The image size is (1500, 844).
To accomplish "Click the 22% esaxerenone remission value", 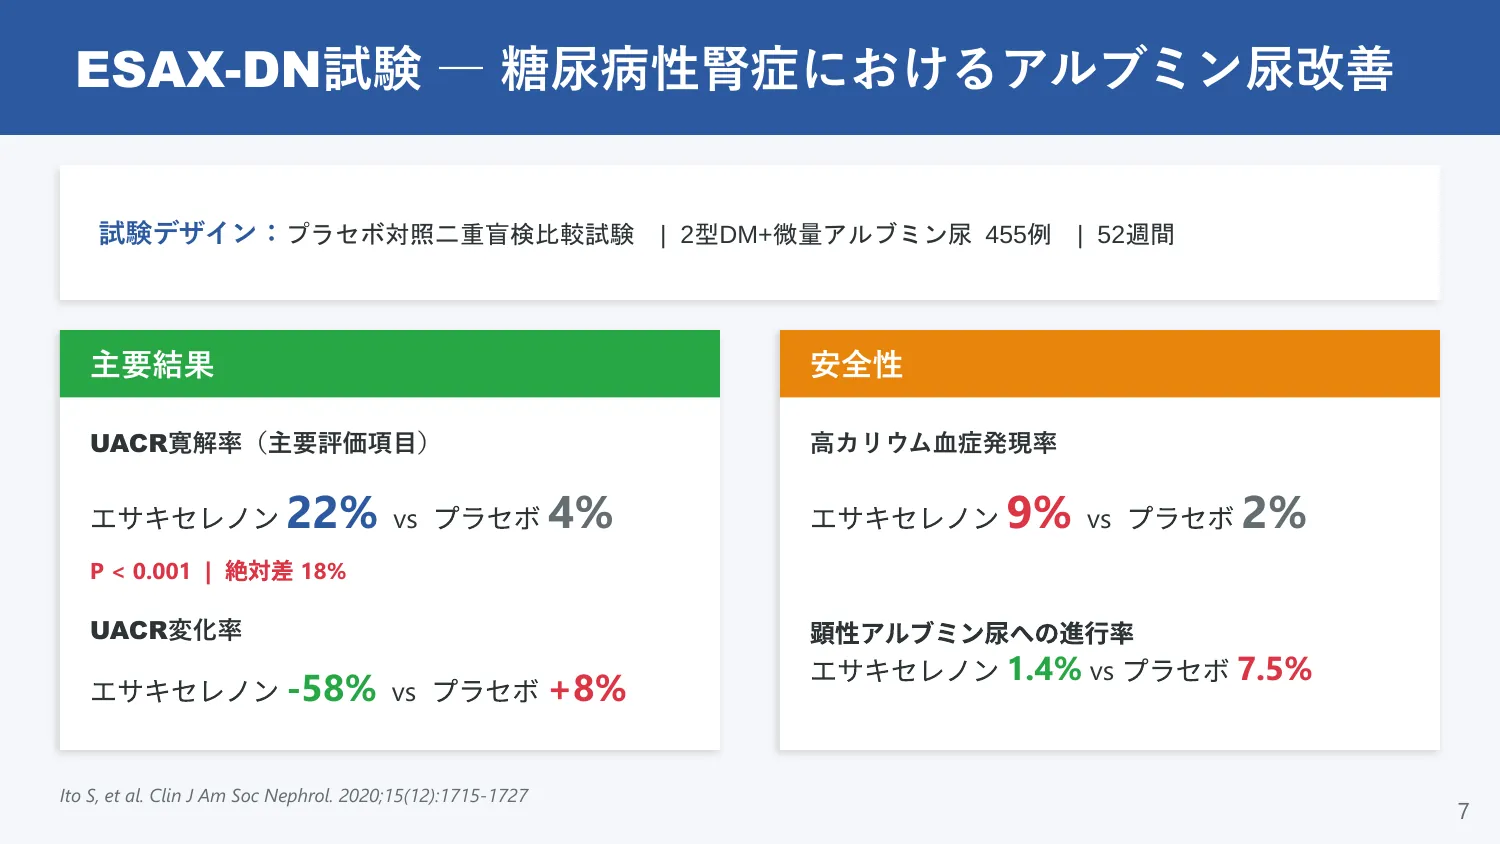I will (x=332, y=513).
